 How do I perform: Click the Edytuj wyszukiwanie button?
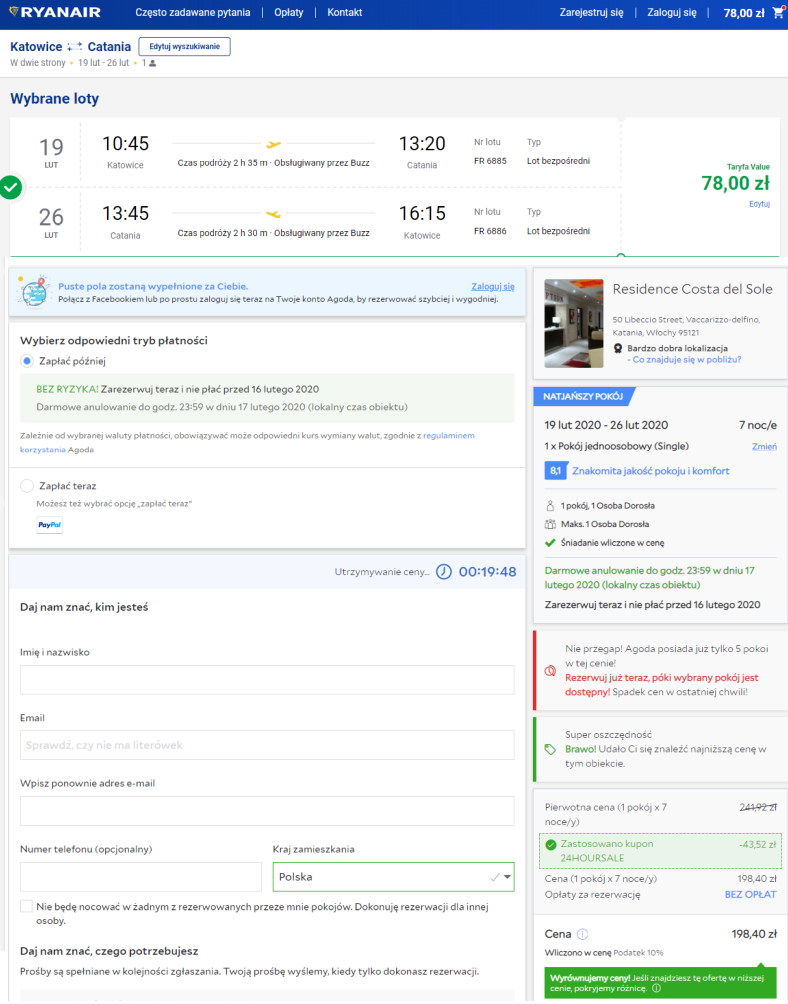(184, 46)
